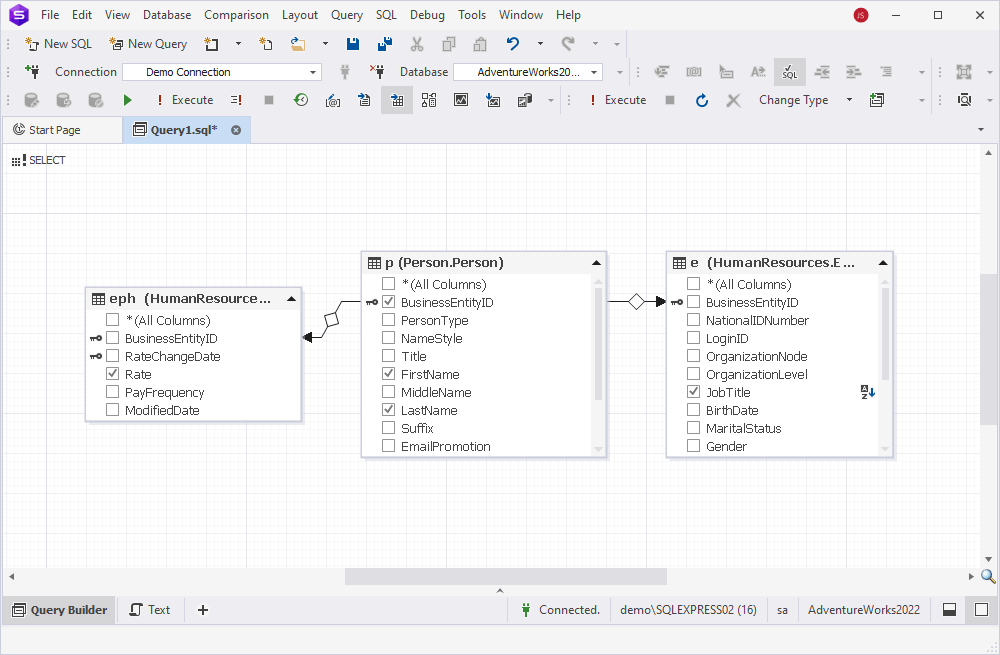The image size is (1000, 655).
Task: Open the document tabs list dropdown arrow
Action: pyautogui.click(x=981, y=129)
